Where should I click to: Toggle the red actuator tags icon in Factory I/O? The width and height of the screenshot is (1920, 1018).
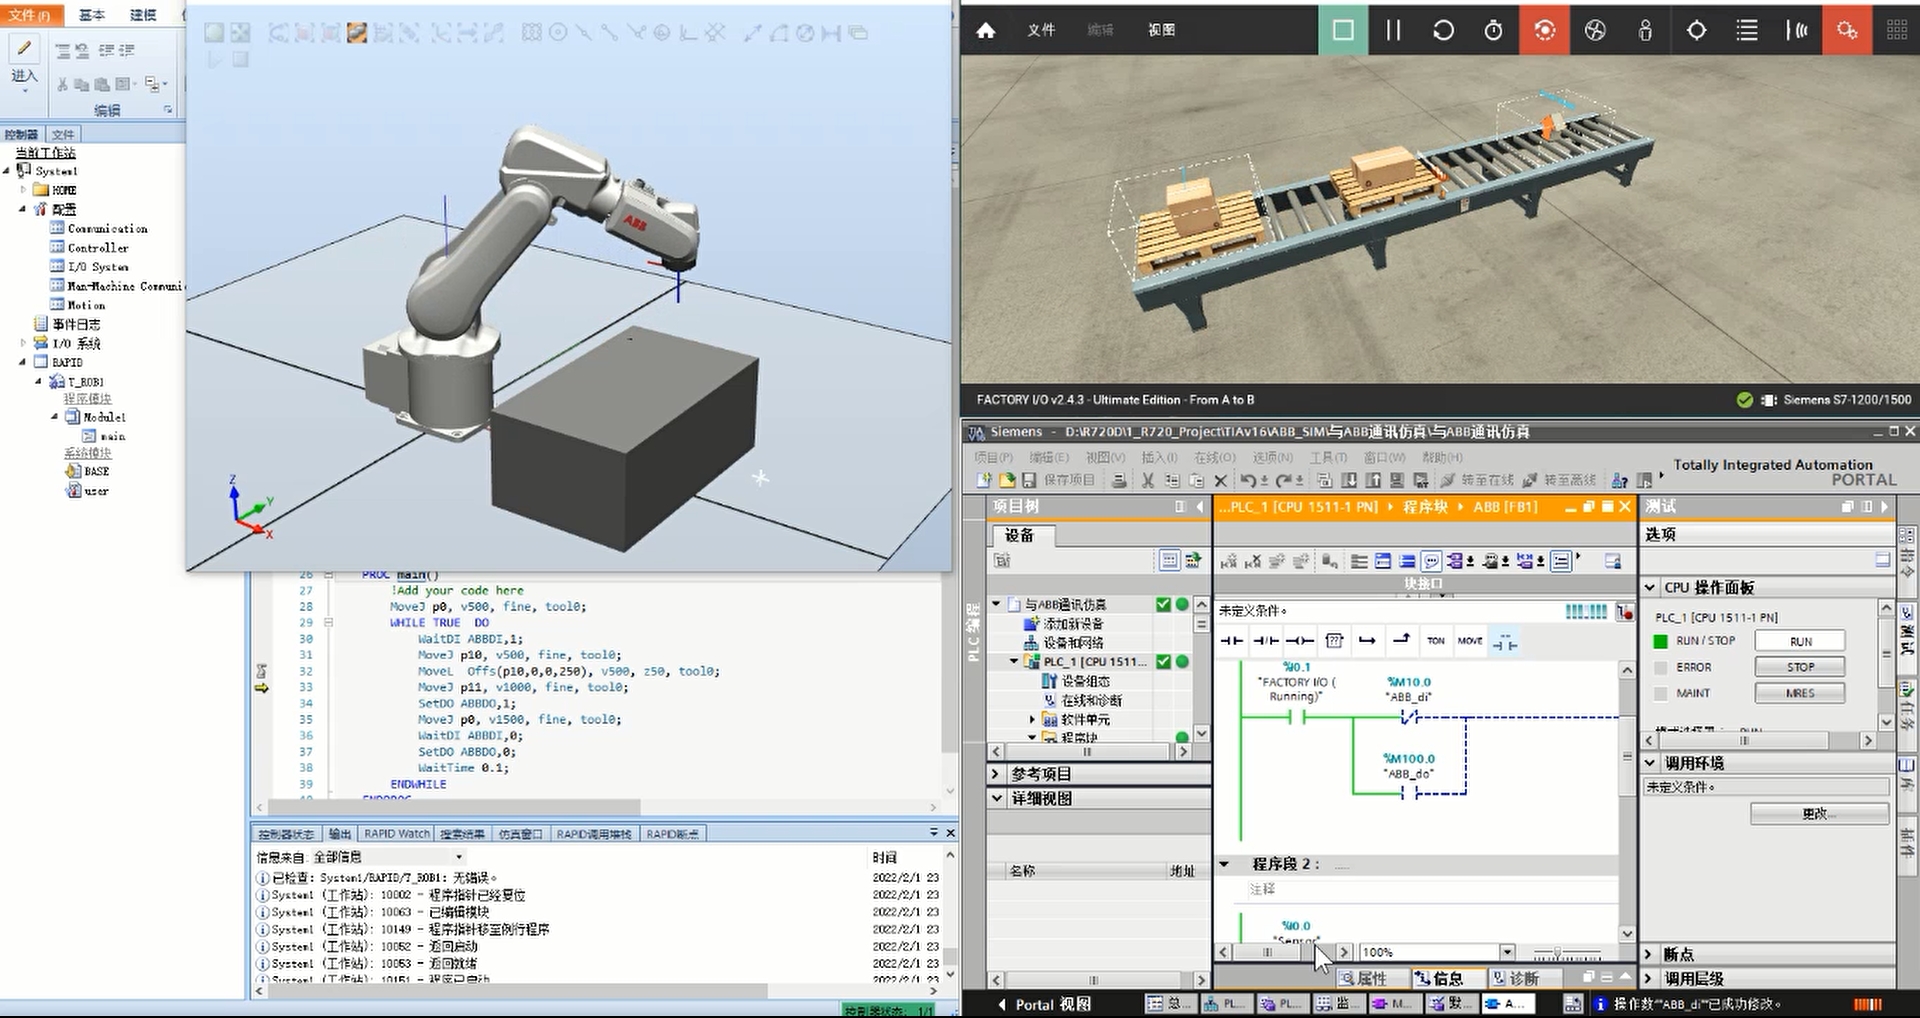(1846, 30)
